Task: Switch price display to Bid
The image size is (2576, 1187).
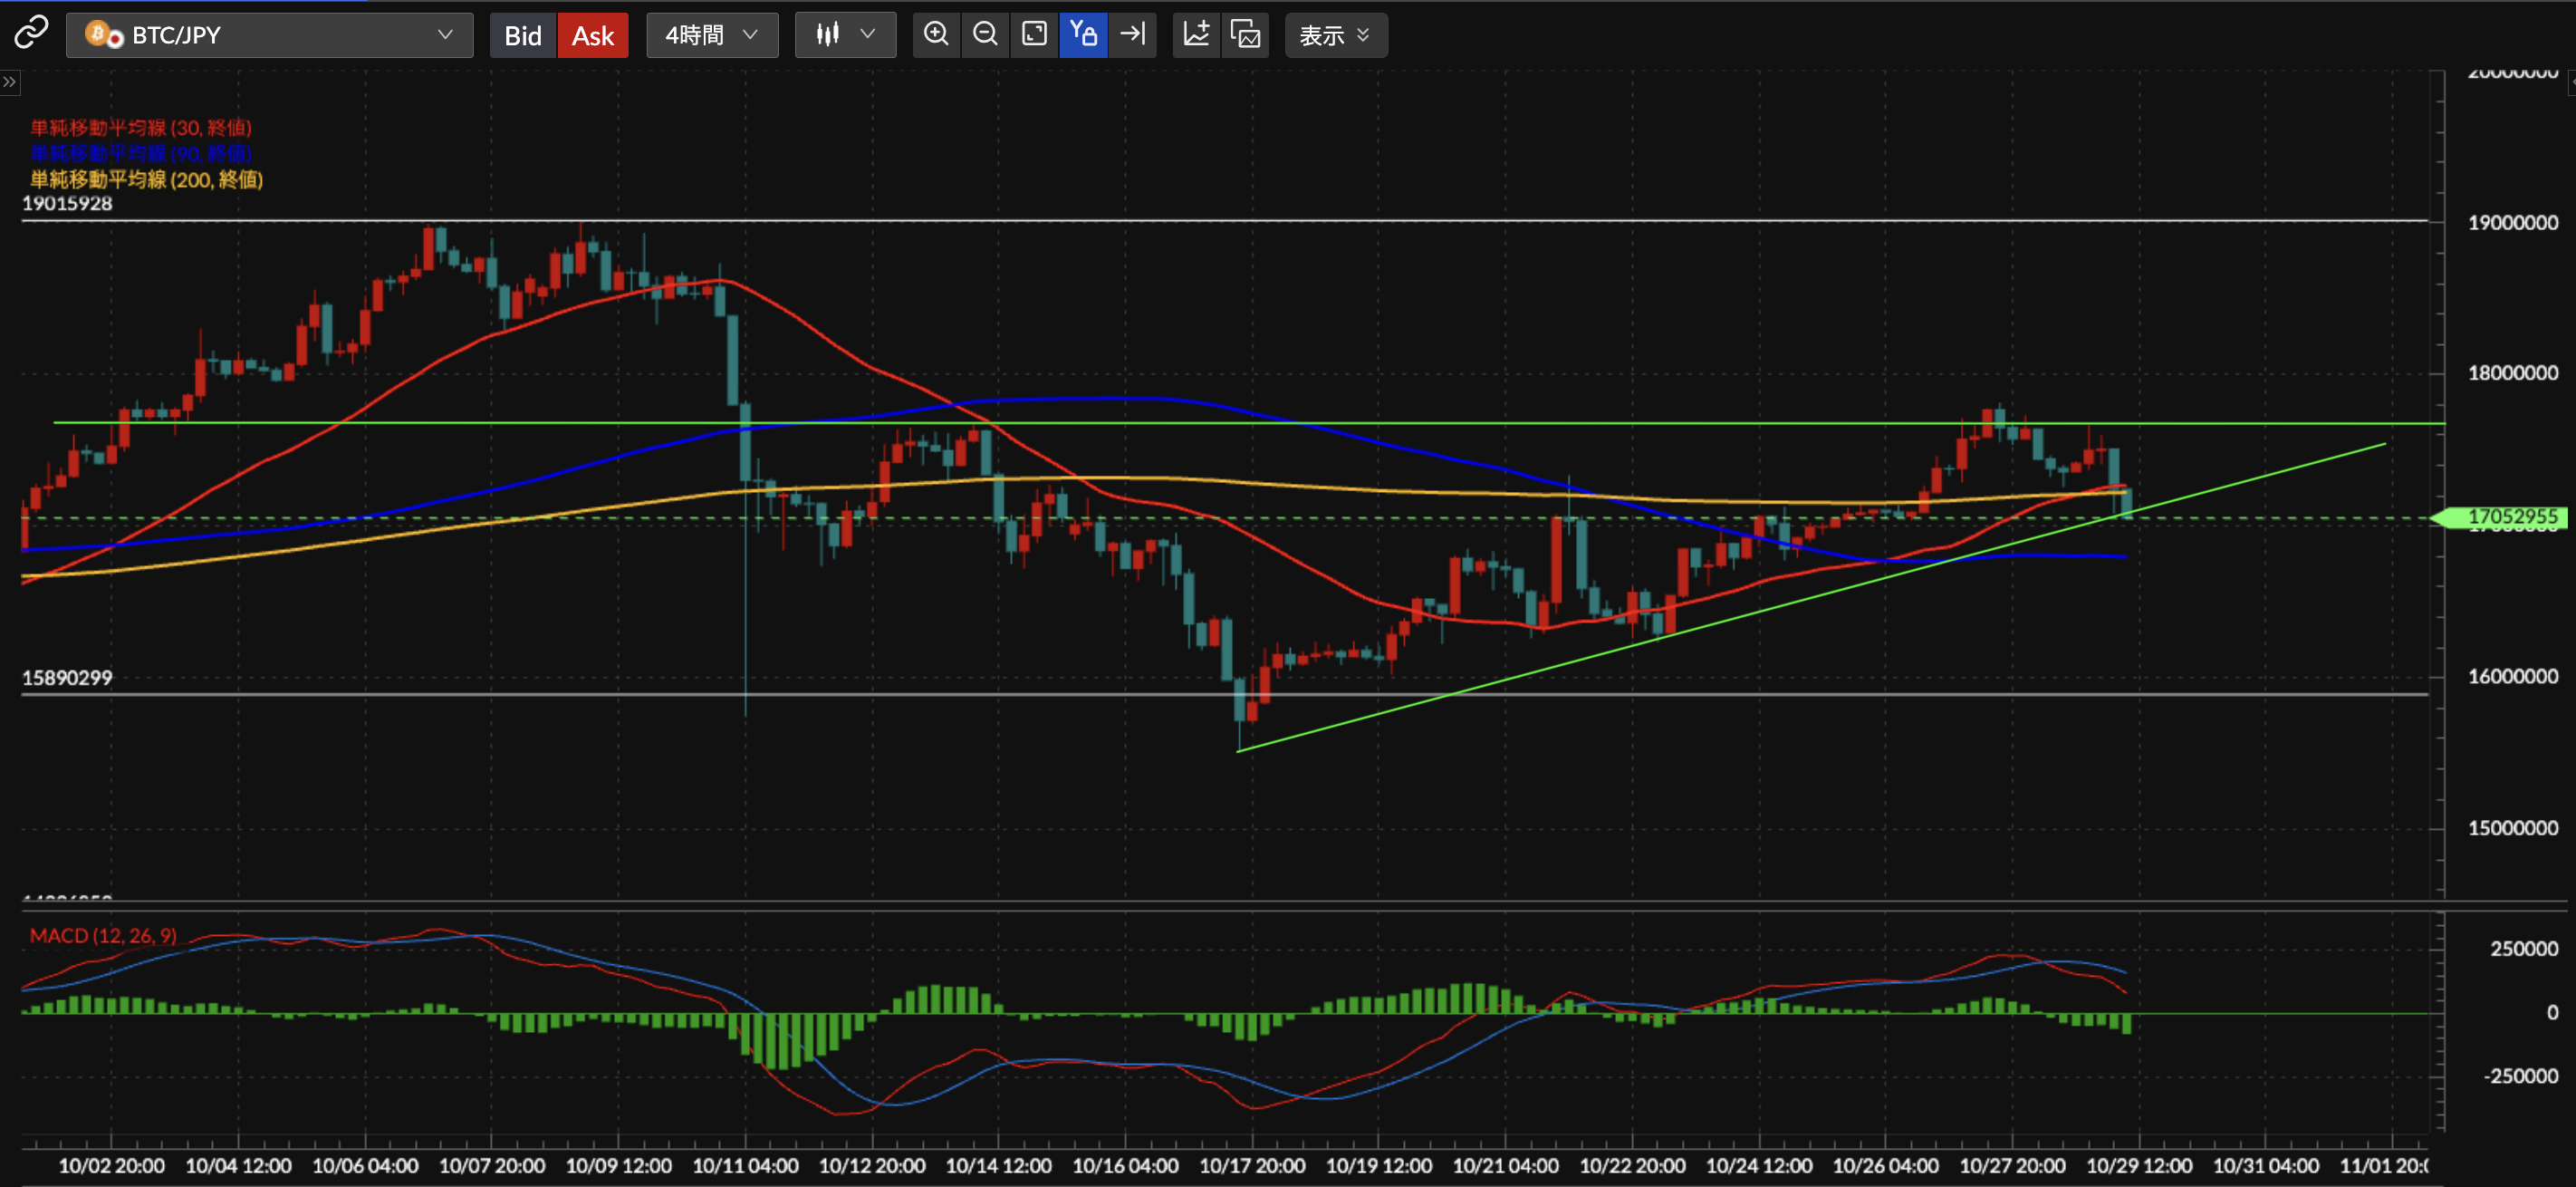Action: [x=522, y=35]
